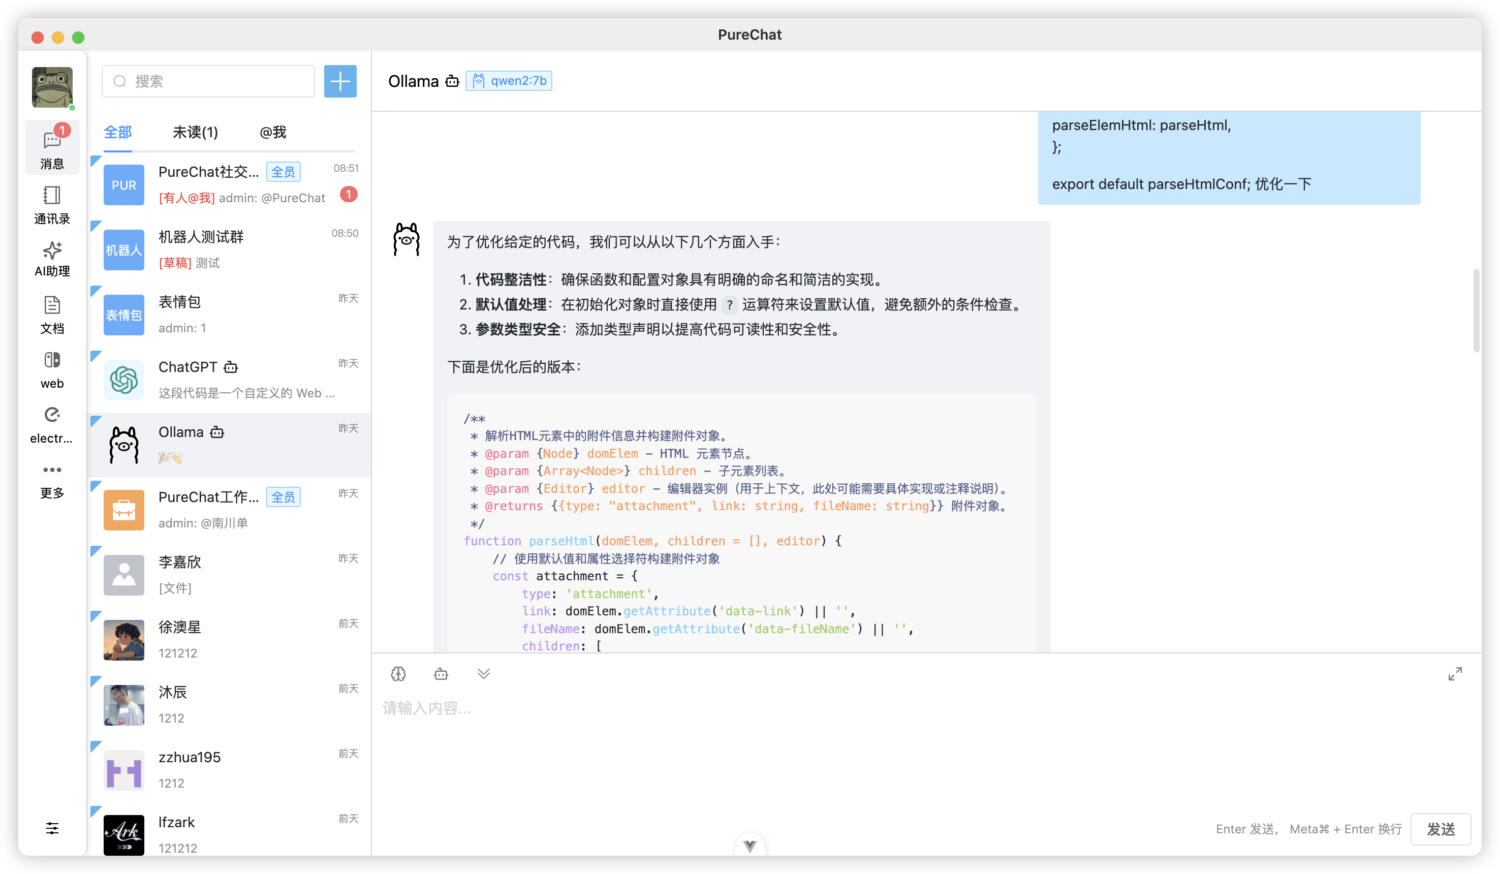Click the 全员 tag on PureChat社交 row
Viewport: 1500px width, 874px height.
pos(284,172)
